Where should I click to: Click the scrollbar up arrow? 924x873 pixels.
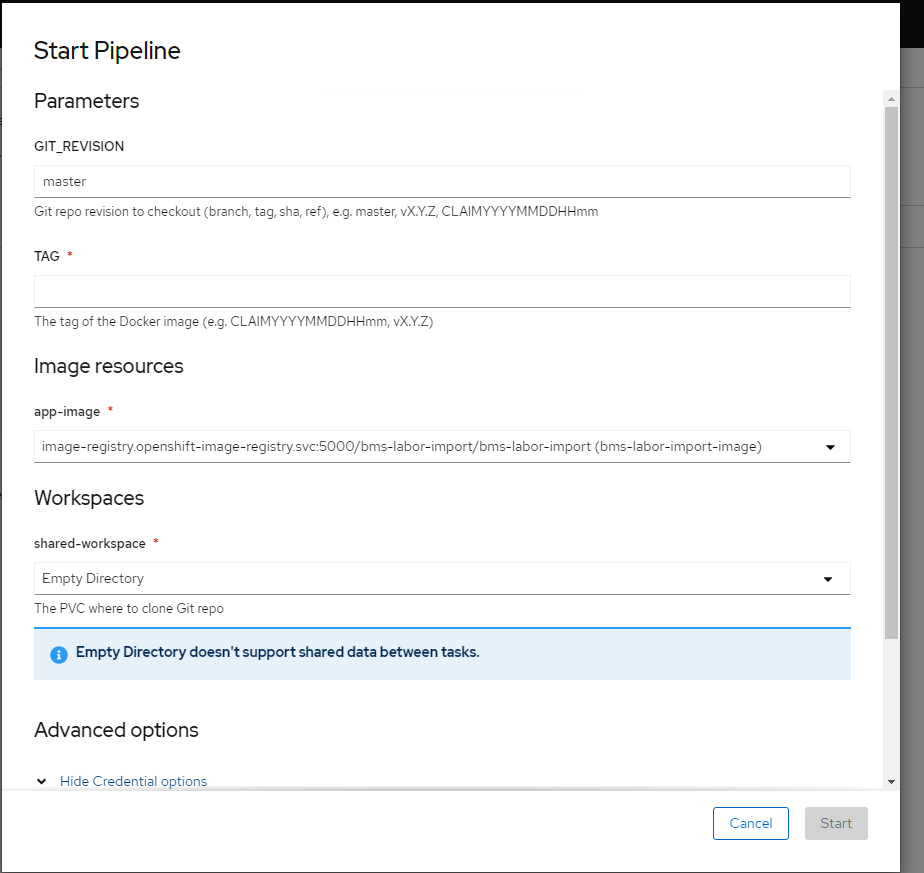890,97
